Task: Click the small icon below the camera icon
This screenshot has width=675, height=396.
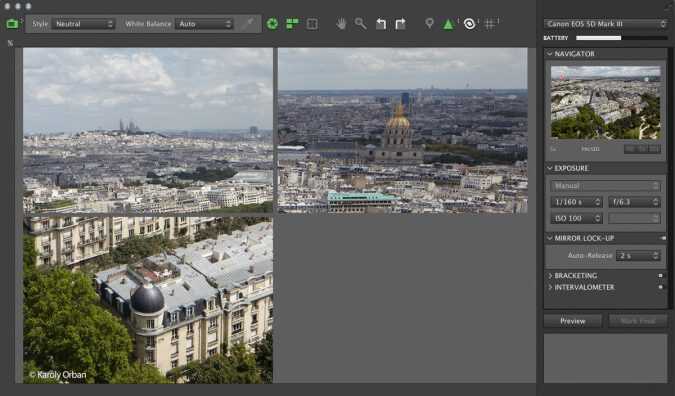Action: pos(10,43)
